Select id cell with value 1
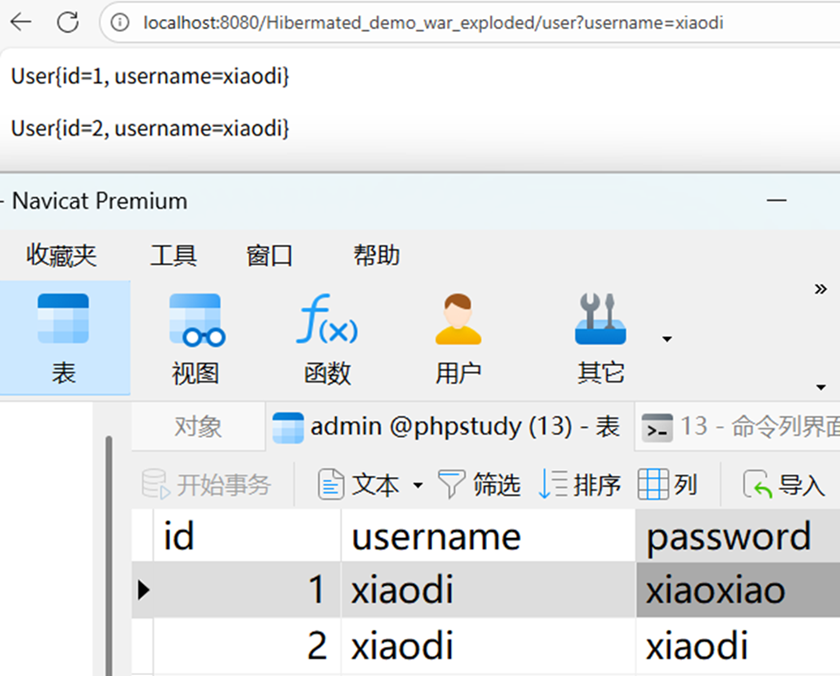840x676 pixels. click(x=247, y=590)
